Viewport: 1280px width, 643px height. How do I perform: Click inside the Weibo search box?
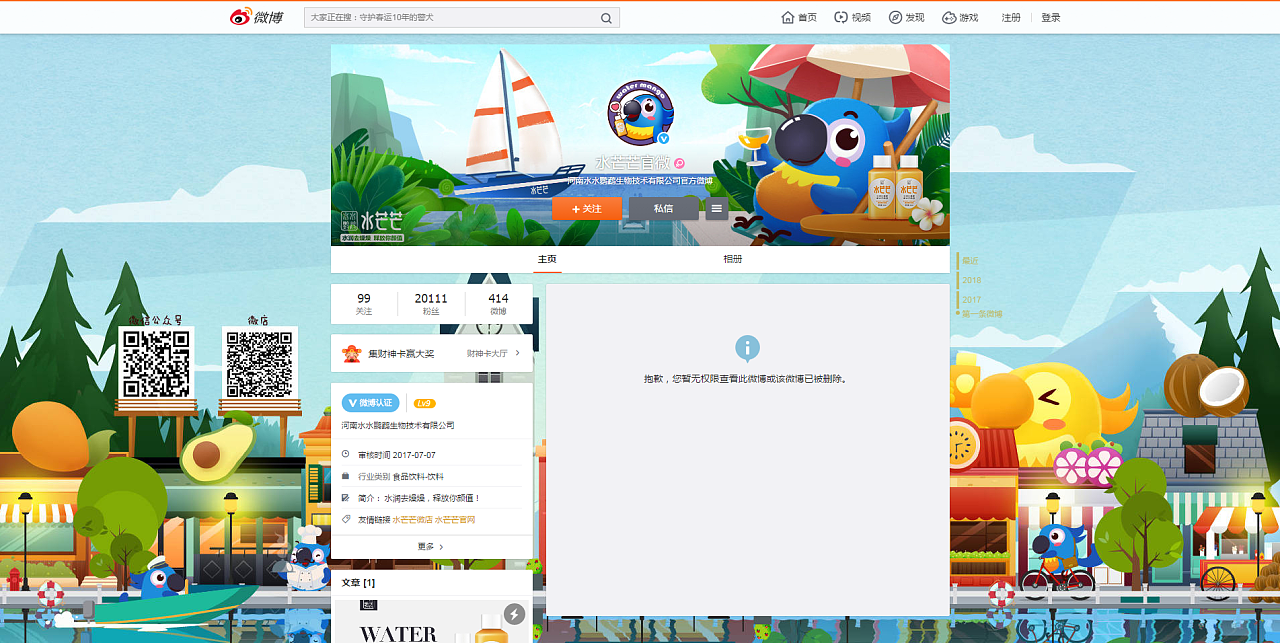[450, 18]
